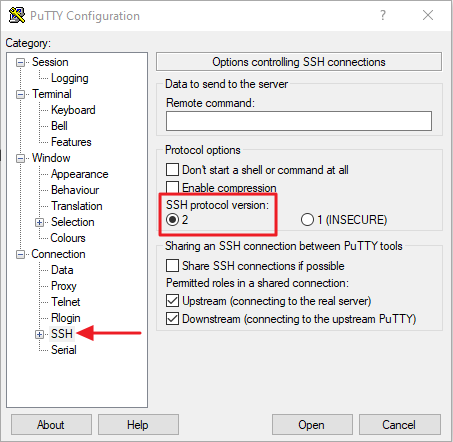The height and width of the screenshot is (442, 453).
Task: Select Logging under Session
Action: (69, 78)
